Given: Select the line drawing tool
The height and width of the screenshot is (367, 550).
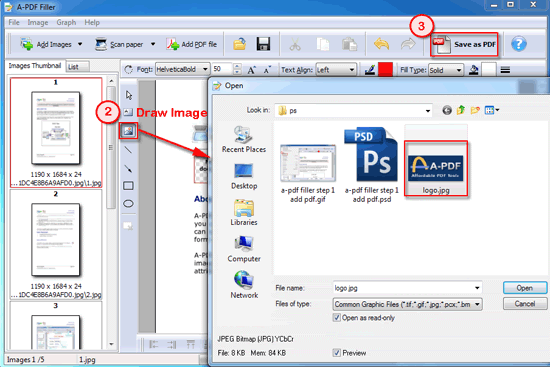Looking at the screenshot, I should point(128,150).
